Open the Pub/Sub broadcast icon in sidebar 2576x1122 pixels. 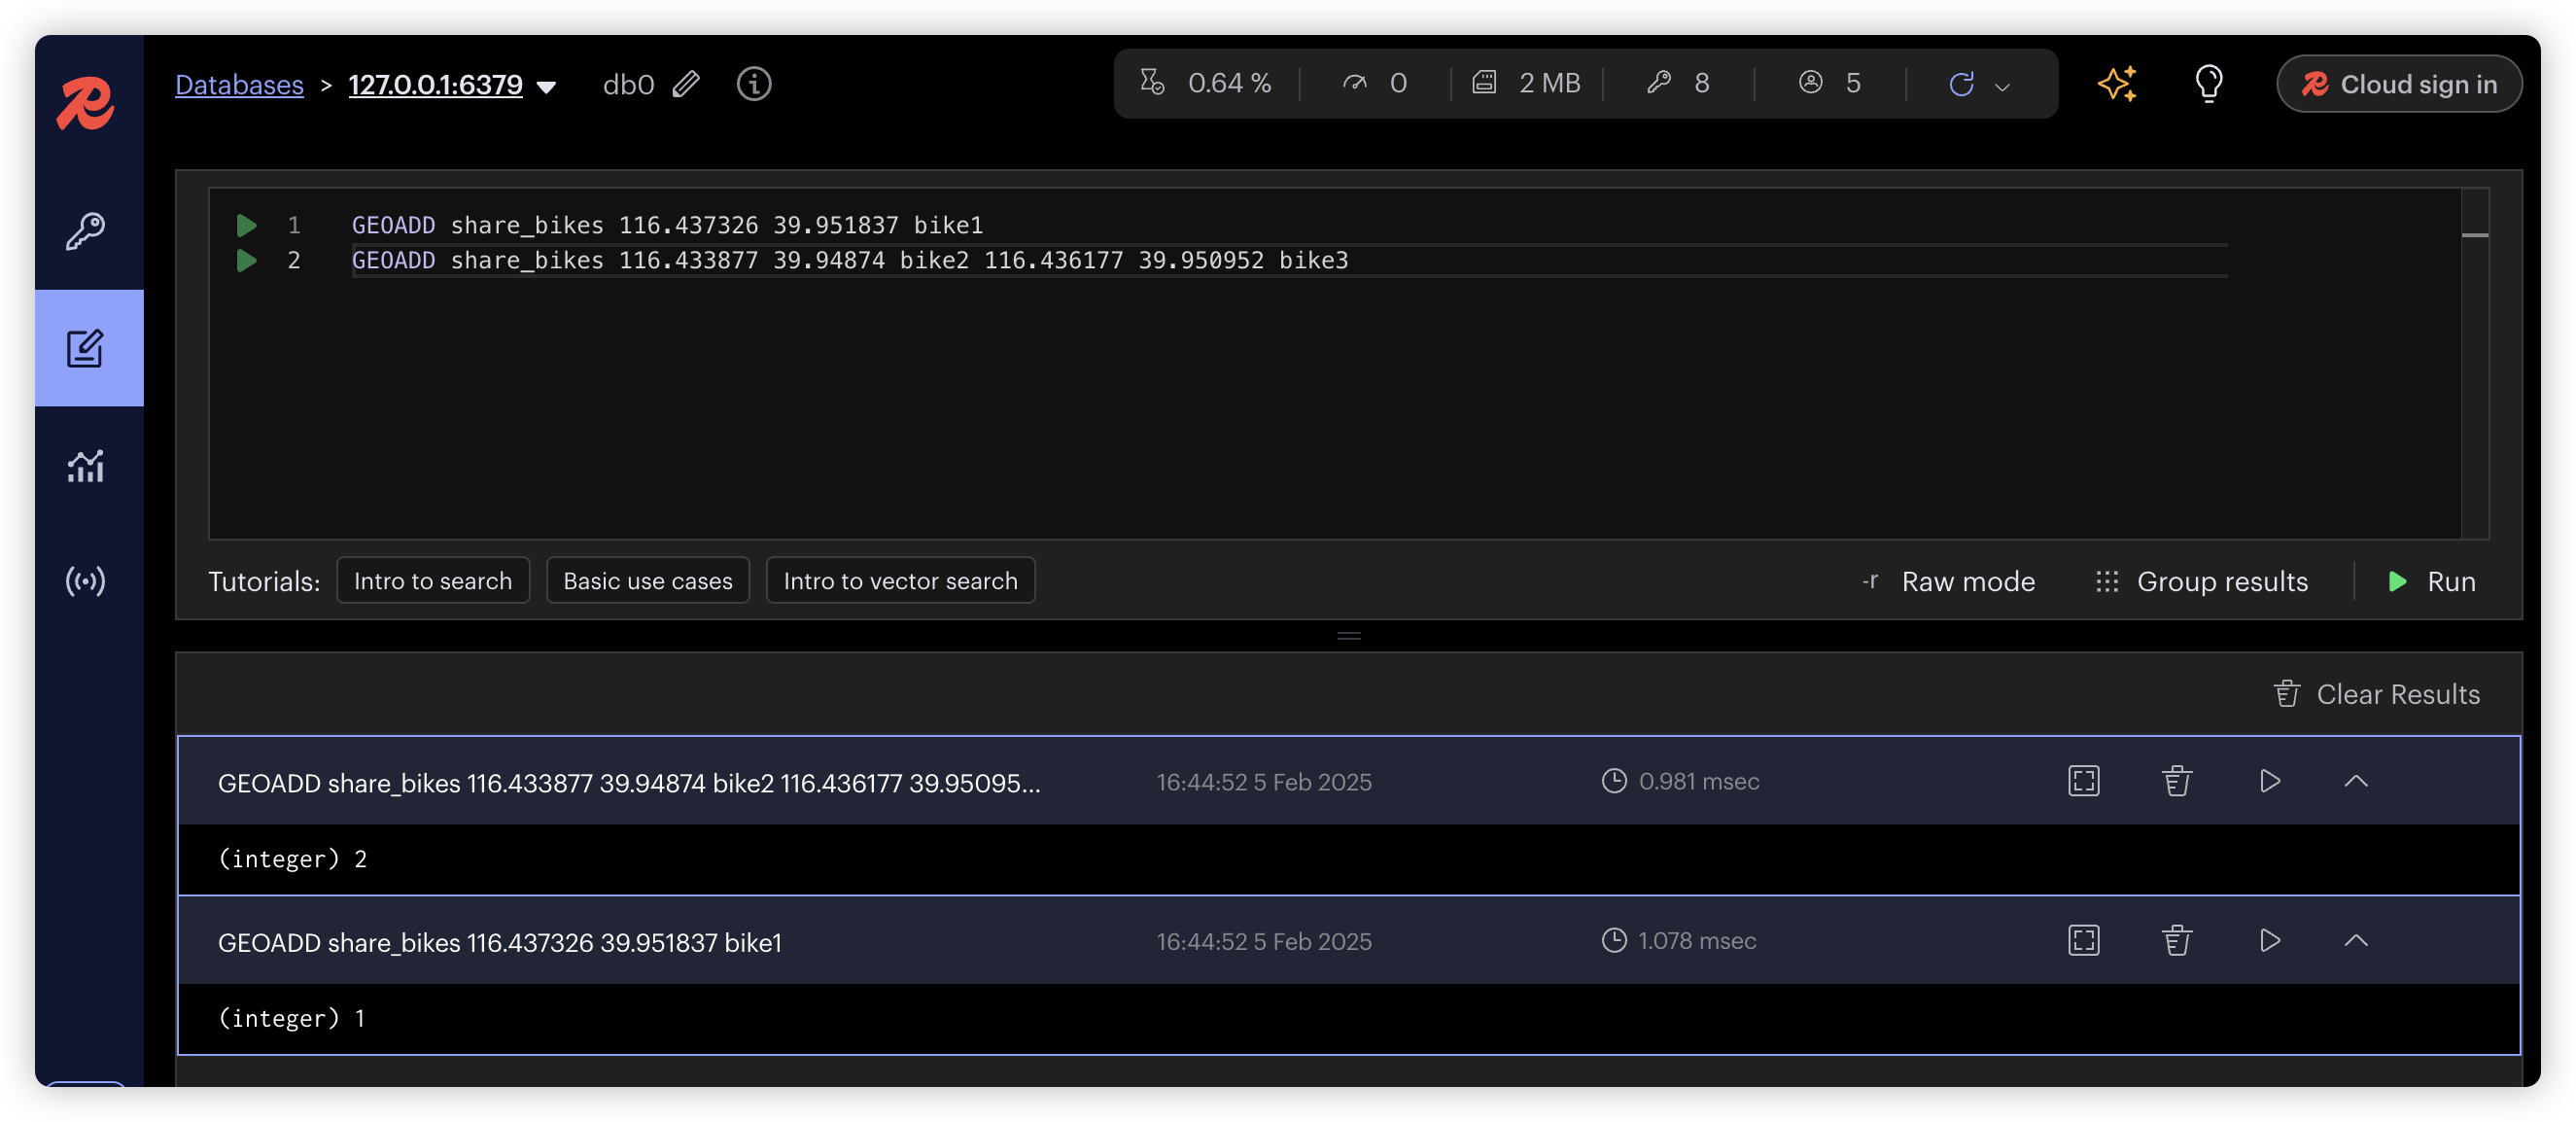pos(86,581)
